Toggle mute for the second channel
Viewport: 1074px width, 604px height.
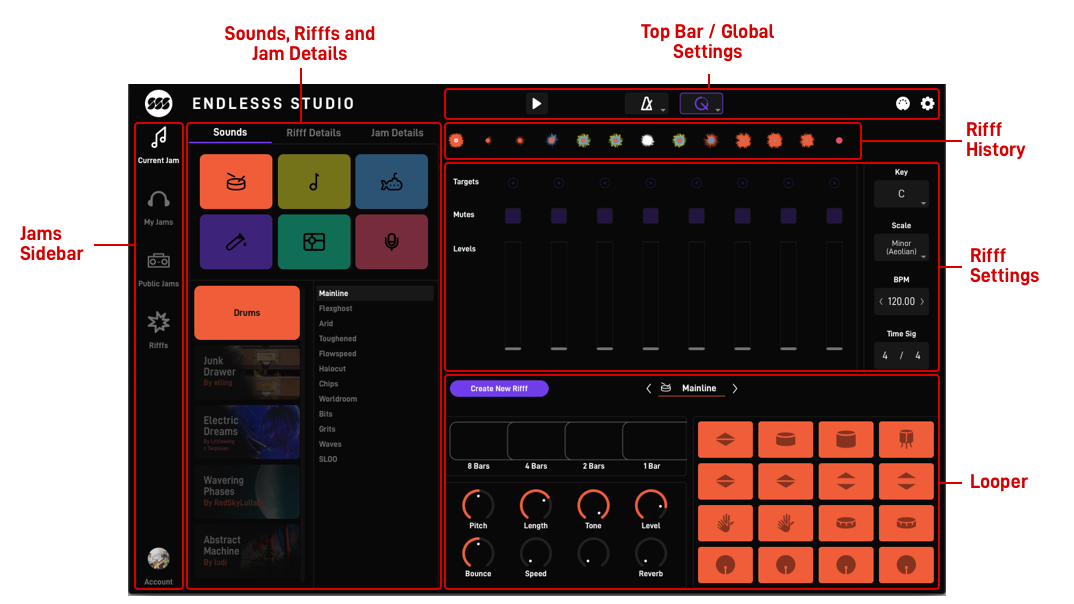click(559, 216)
